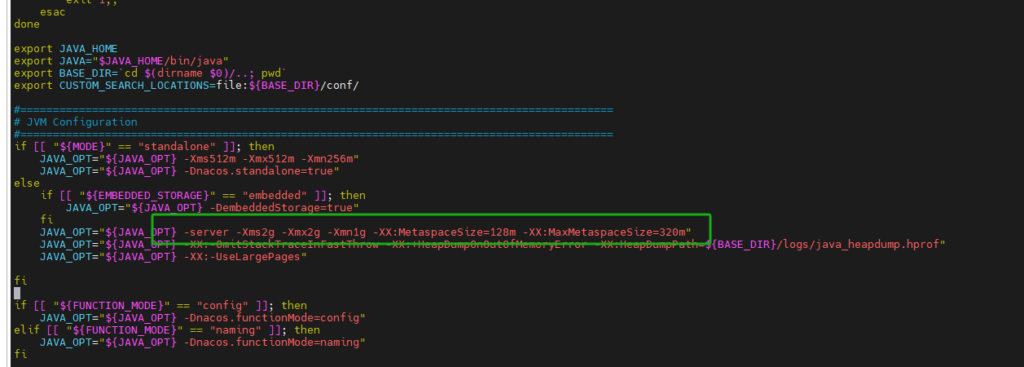Click -XX:MetaspaceSize=128m text
The height and width of the screenshot is (367, 1024).
coord(444,232)
